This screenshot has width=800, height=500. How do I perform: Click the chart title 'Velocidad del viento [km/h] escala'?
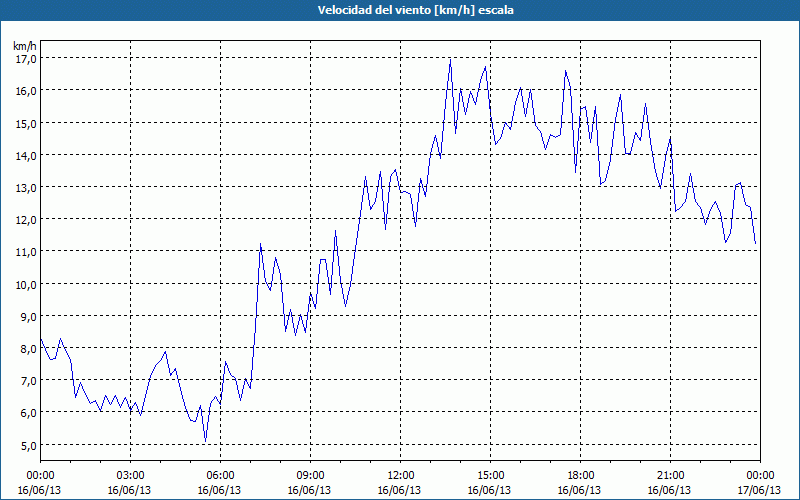[415, 10]
